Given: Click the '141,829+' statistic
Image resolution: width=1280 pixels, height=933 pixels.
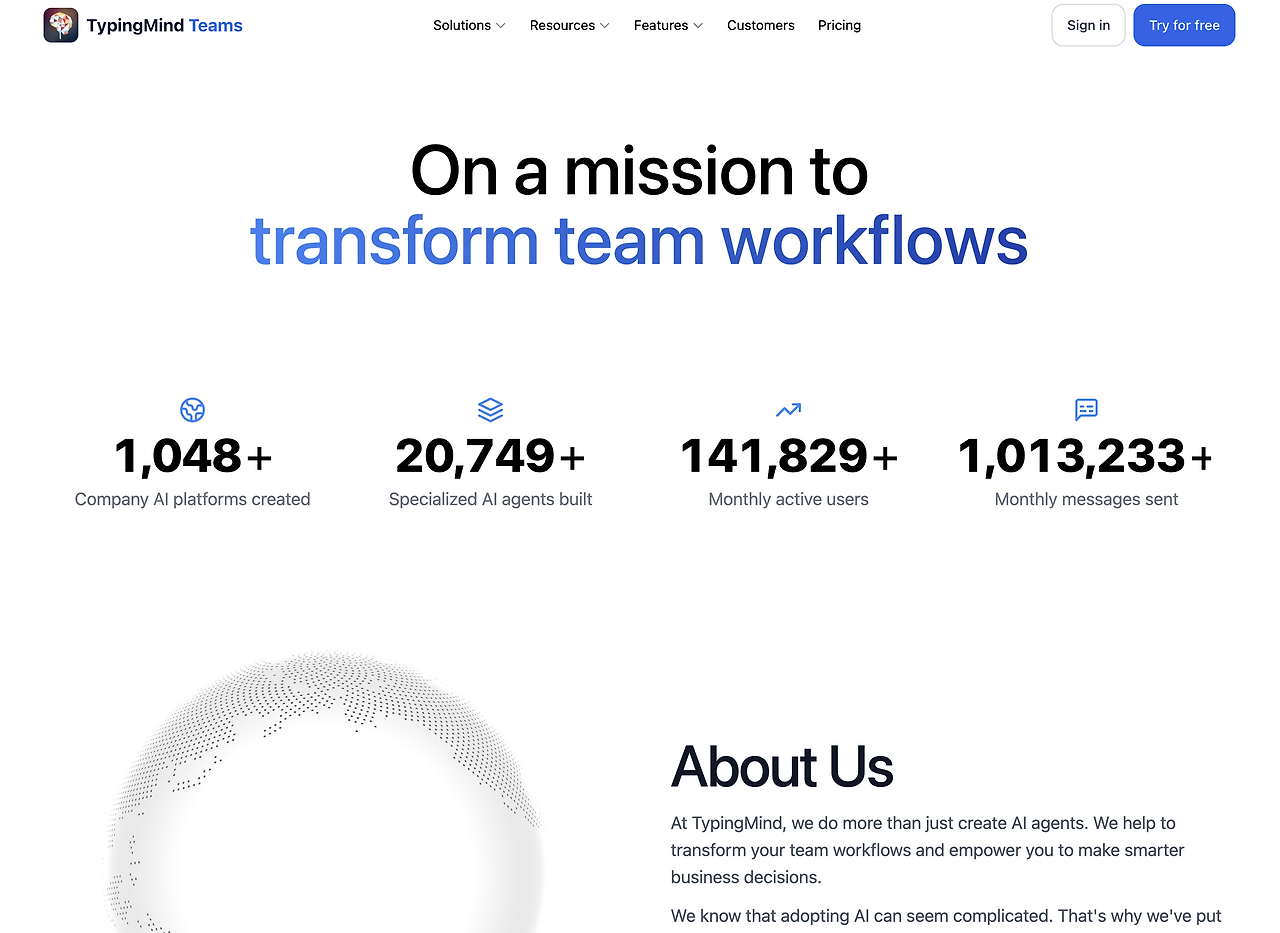Looking at the screenshot, I should [x=789, y=456].
